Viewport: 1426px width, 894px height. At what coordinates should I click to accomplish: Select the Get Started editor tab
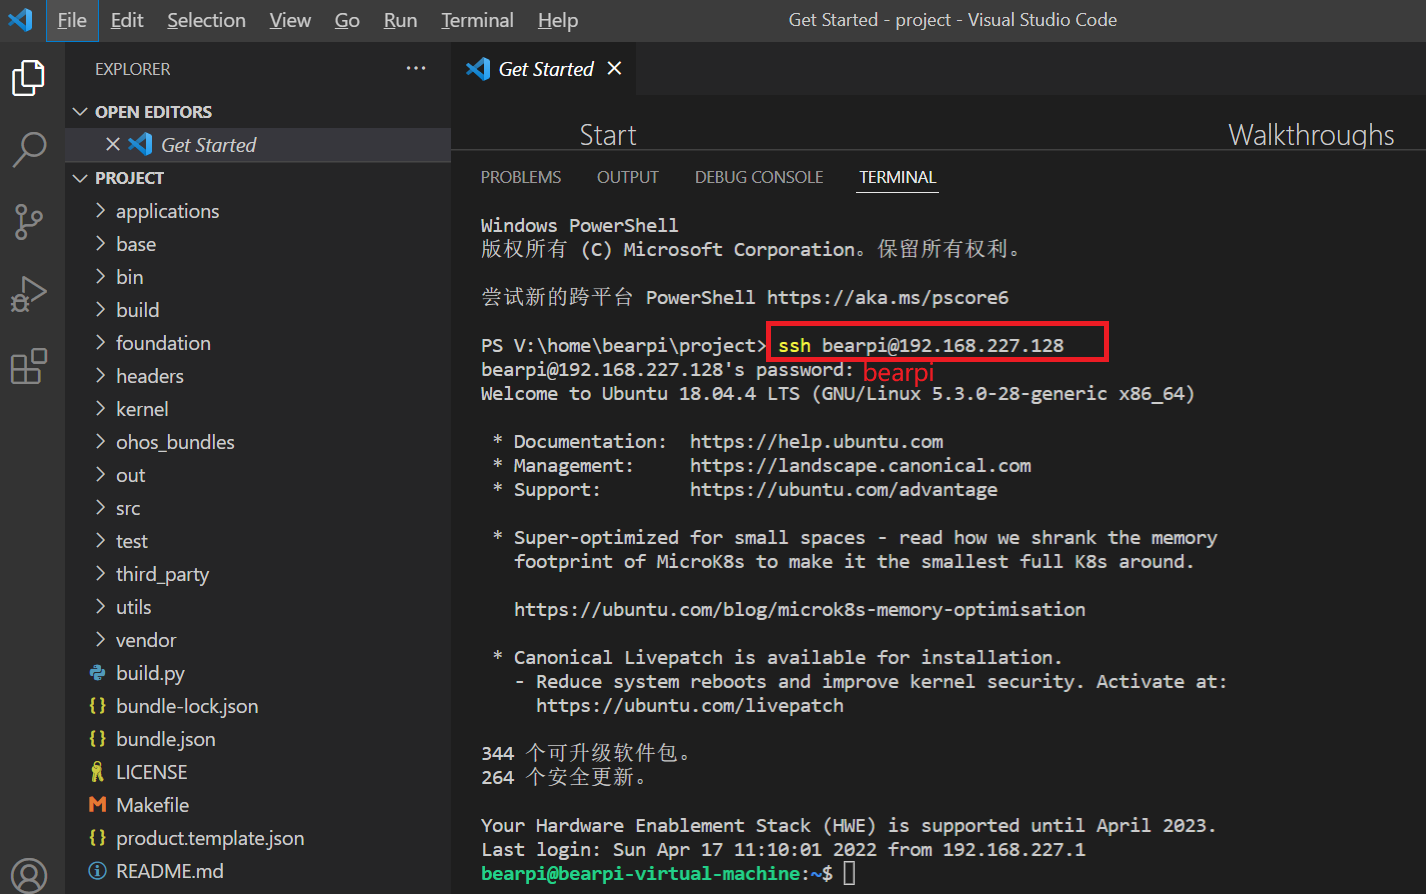[x=543, y=68]
